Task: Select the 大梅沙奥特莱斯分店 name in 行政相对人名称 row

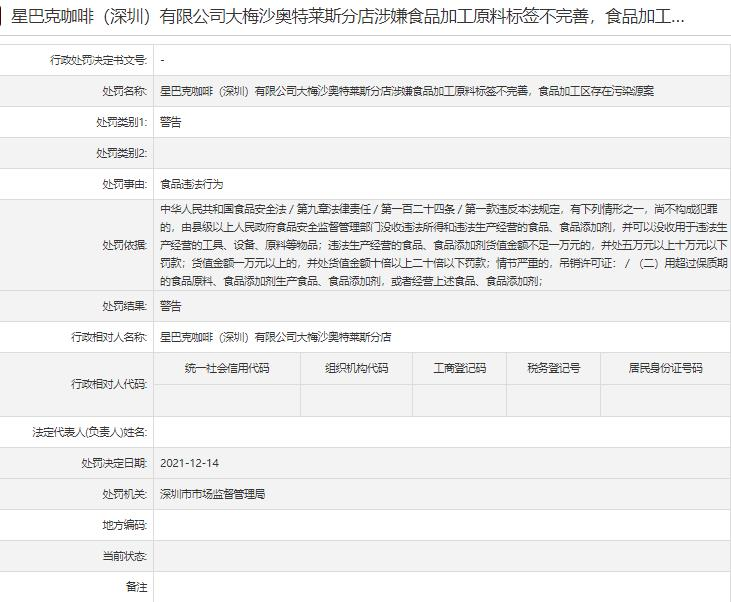Action: [276, 337]
